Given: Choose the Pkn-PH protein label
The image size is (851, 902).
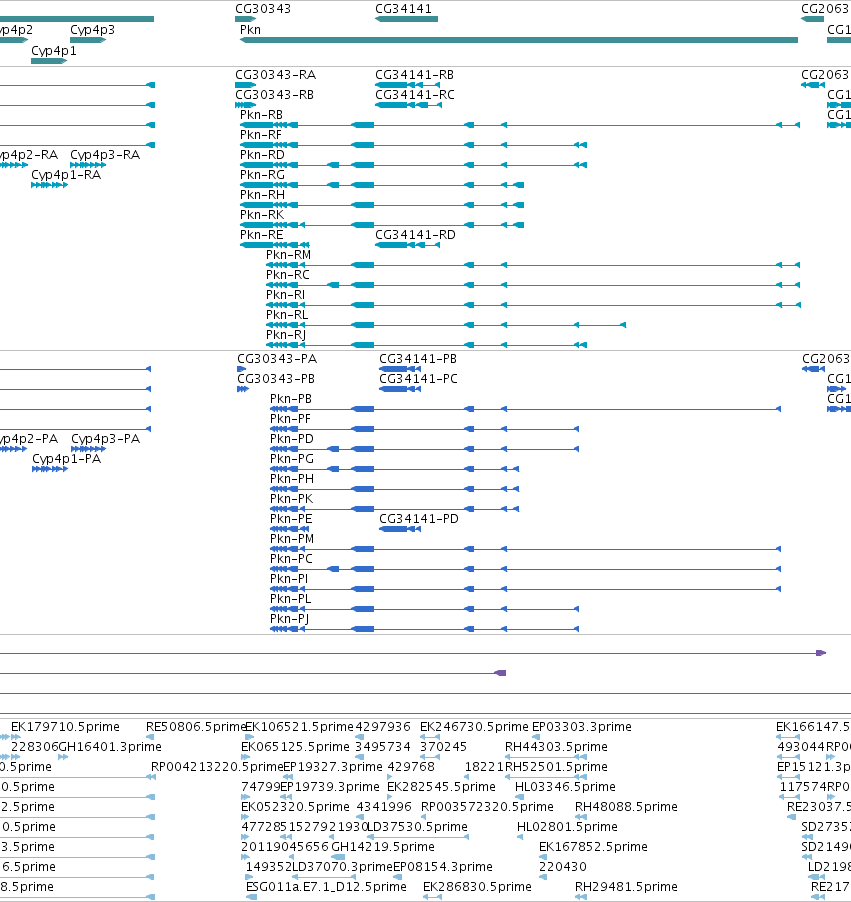Looking at the screenshot, I should point(292,479).
